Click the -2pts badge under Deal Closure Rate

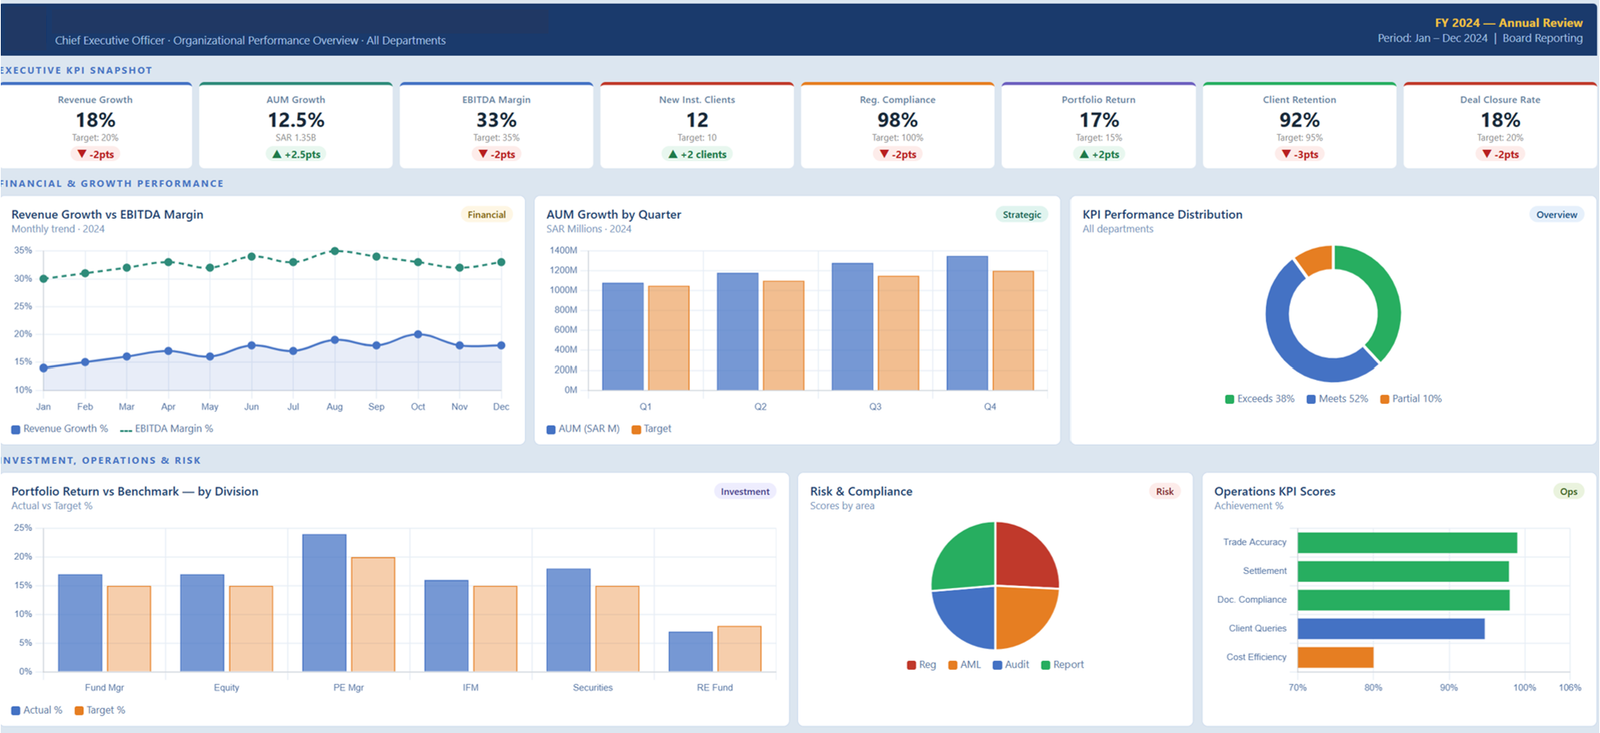1500,154
